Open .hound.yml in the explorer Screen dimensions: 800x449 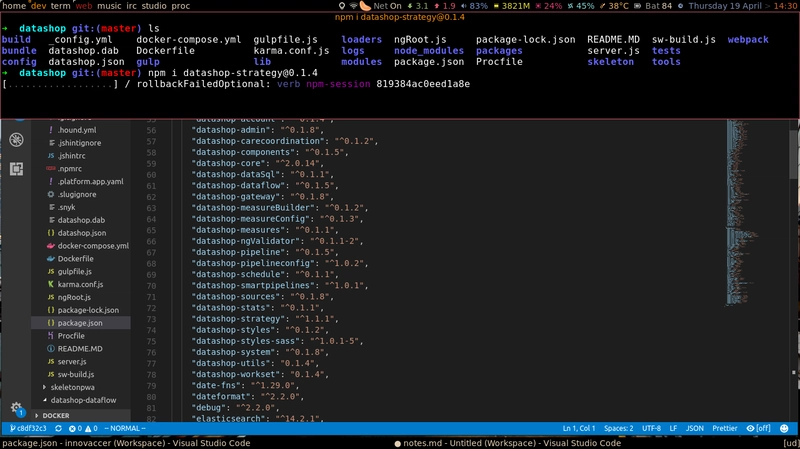coord(77,130)
